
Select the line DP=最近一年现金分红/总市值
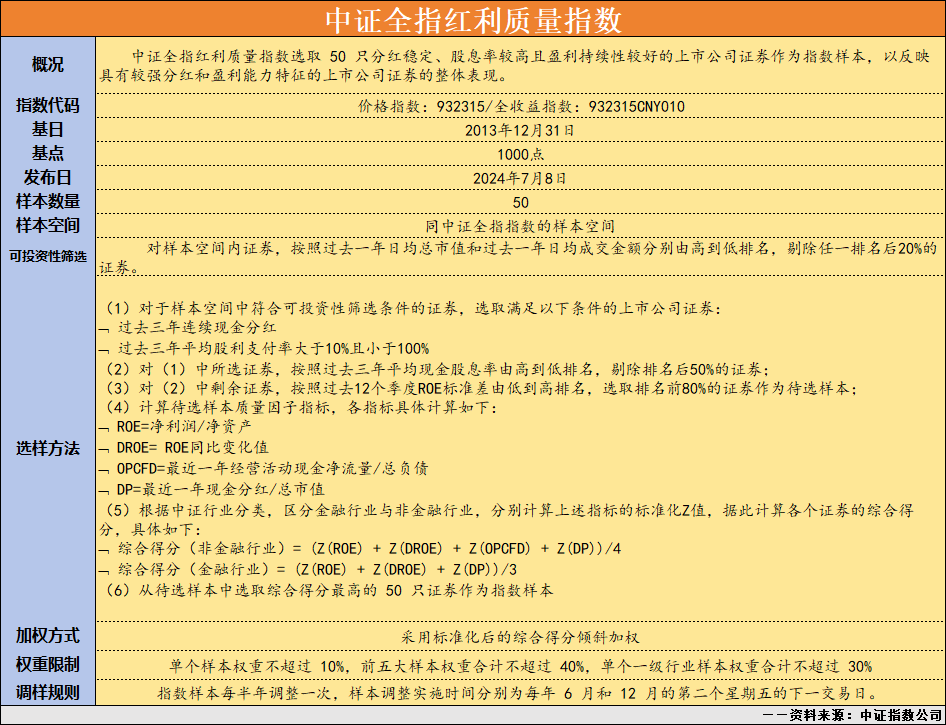pyautogui.click(x=213, y=489)
